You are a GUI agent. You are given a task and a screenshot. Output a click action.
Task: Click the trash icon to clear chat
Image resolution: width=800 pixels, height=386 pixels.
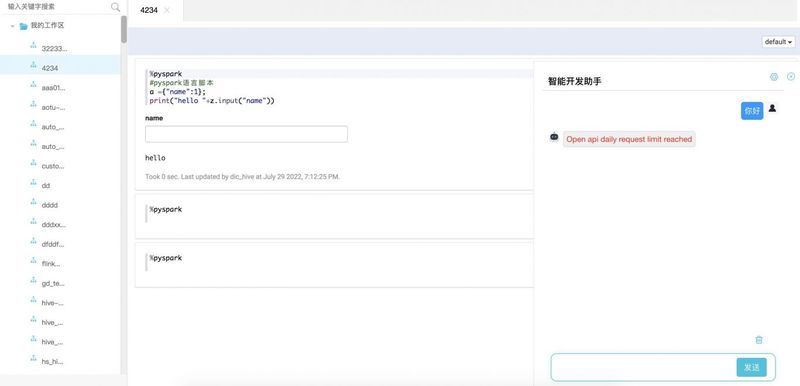(x=759, y=340)
